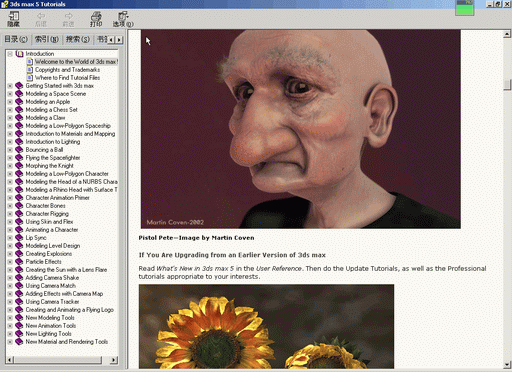Click the content pane scroll-up arrow
The image size is (512, 372).
[x=507, y=34]
